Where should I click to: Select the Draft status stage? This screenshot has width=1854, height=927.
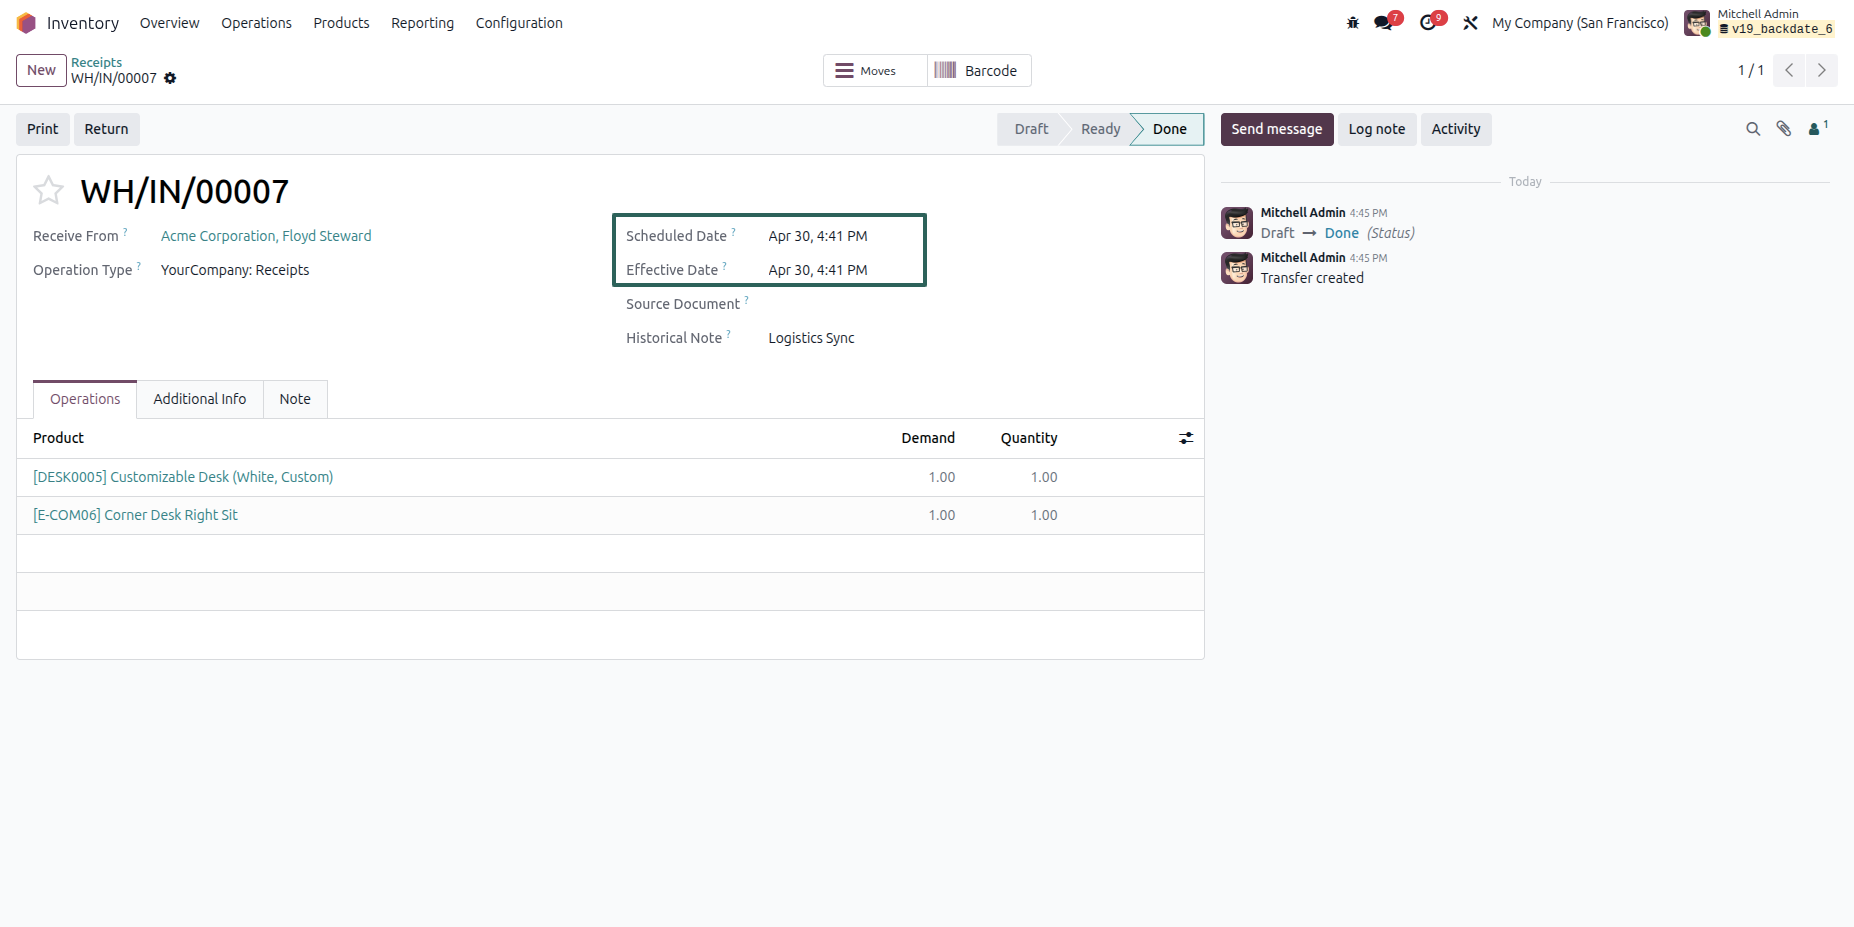coord(1031,129)
